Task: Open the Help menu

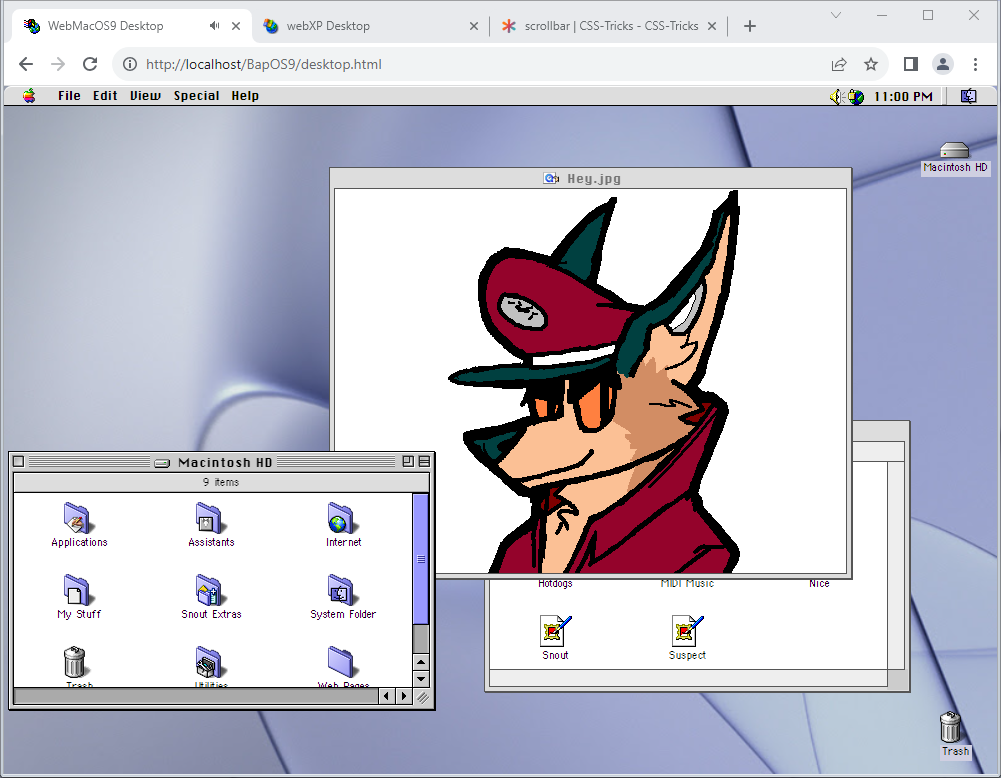Action: pos(245,96)
